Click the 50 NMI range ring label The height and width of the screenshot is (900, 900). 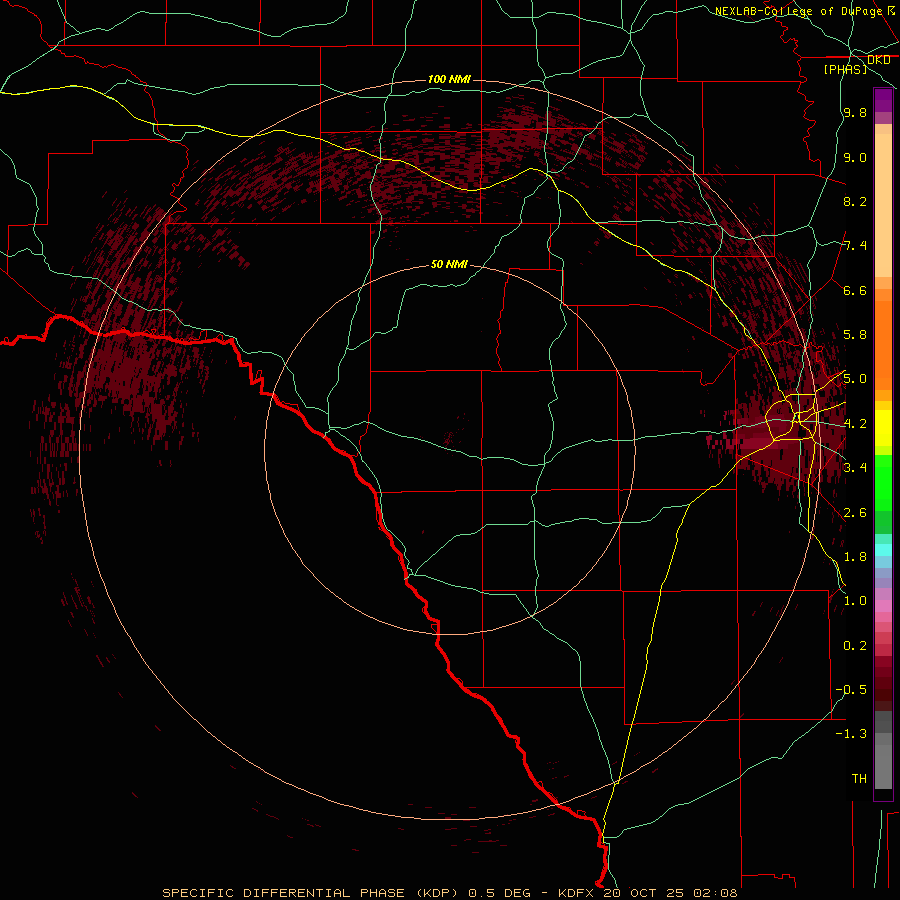click(x=449, y=264)
